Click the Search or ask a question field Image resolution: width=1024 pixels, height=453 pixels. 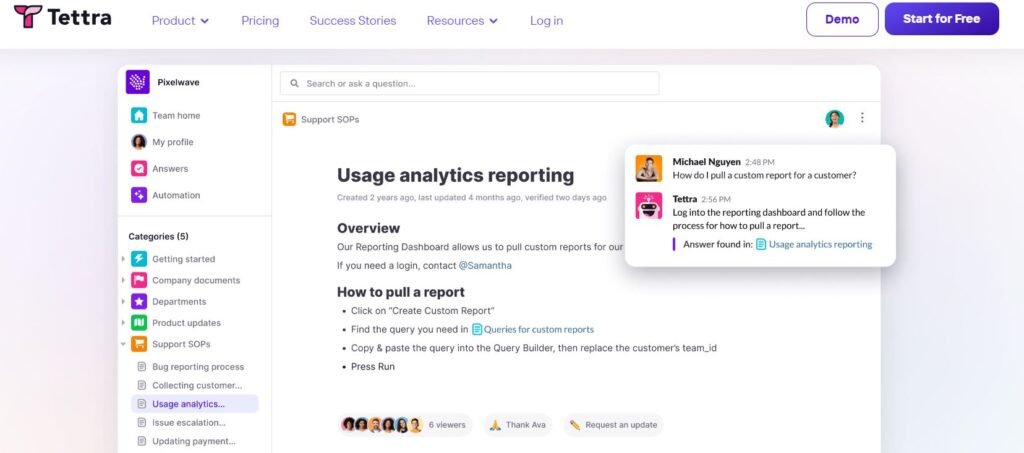(470, 84)
